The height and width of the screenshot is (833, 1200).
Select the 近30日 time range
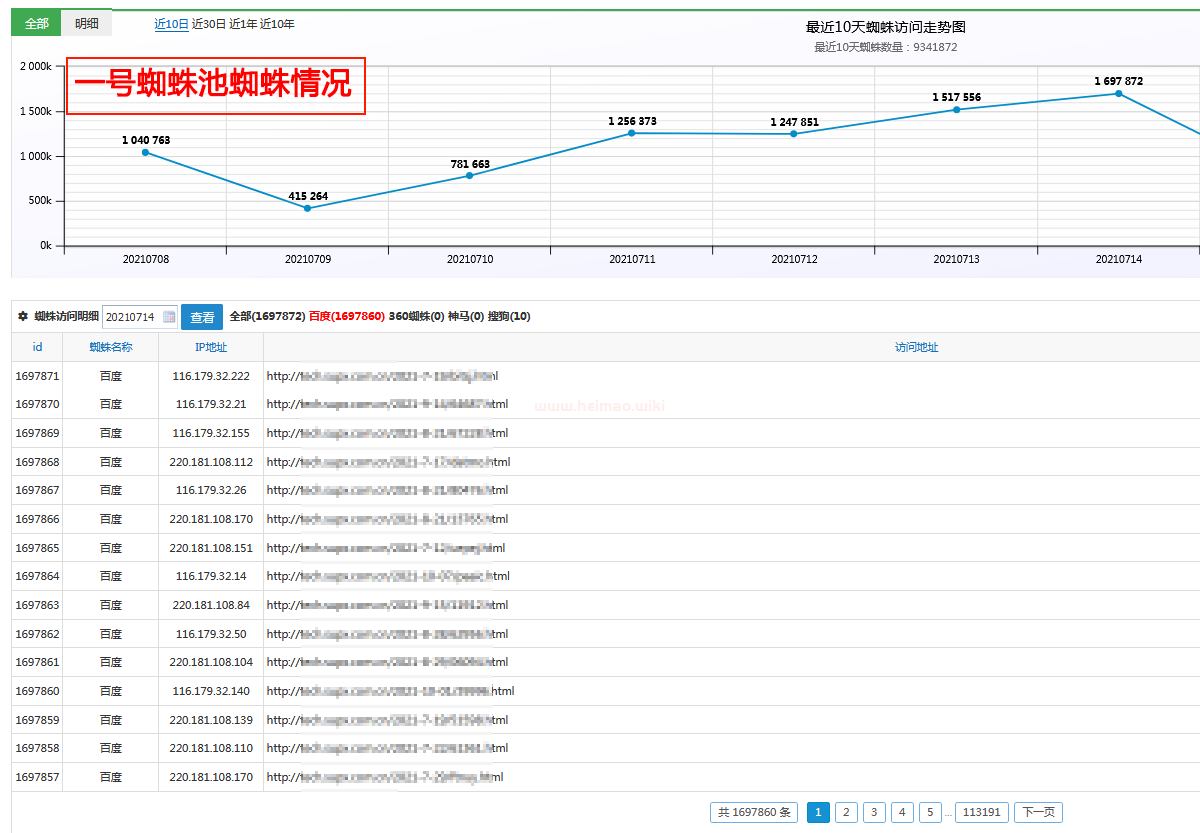[208, 24]
